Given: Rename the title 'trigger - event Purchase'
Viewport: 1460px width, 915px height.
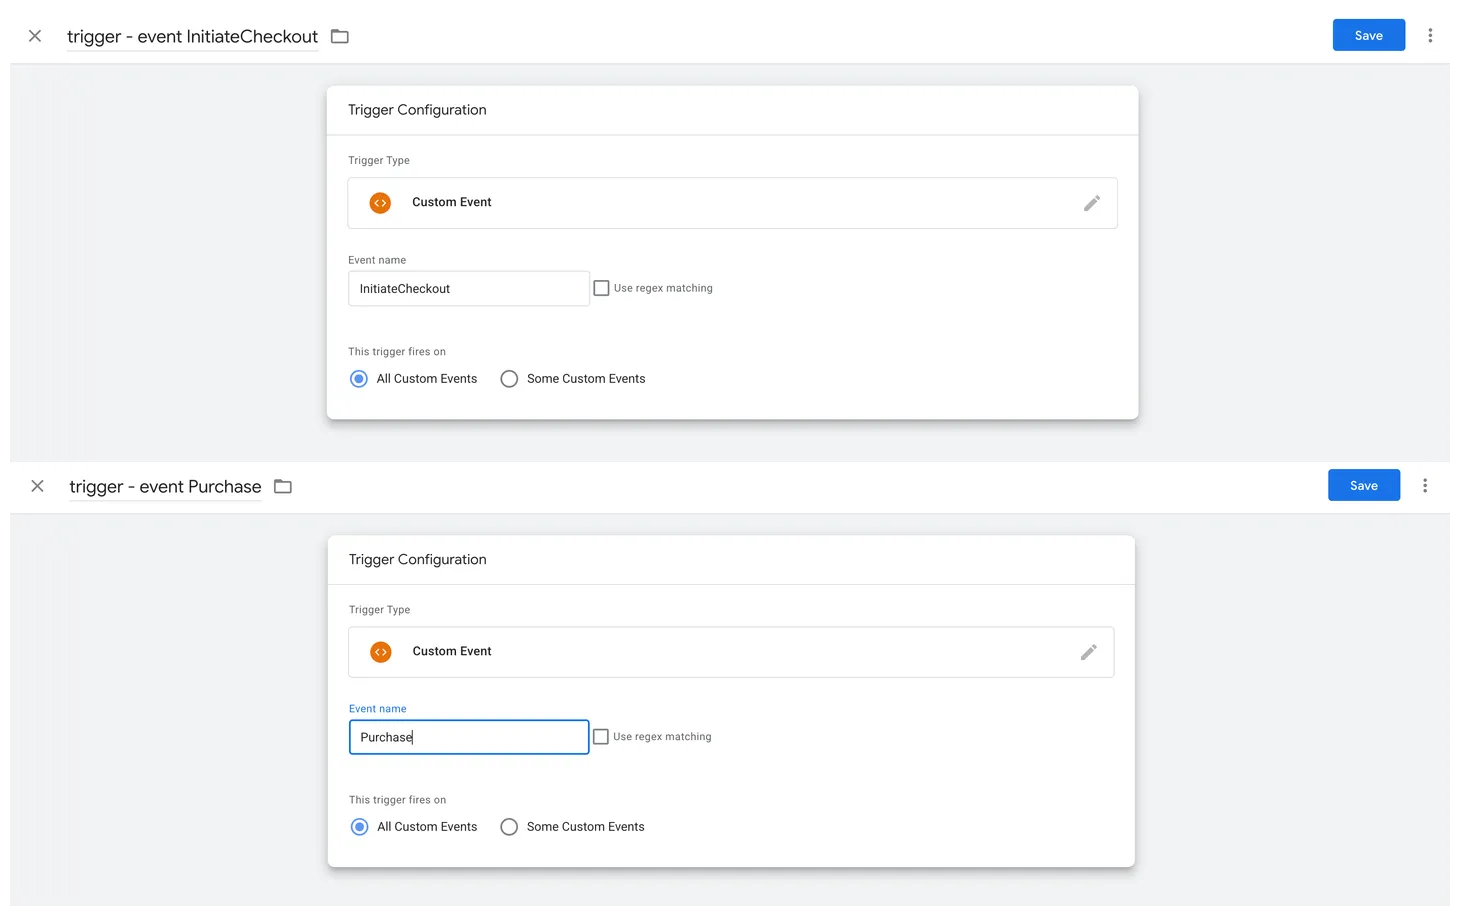Looking at the screenshot, I should point(165,486).
